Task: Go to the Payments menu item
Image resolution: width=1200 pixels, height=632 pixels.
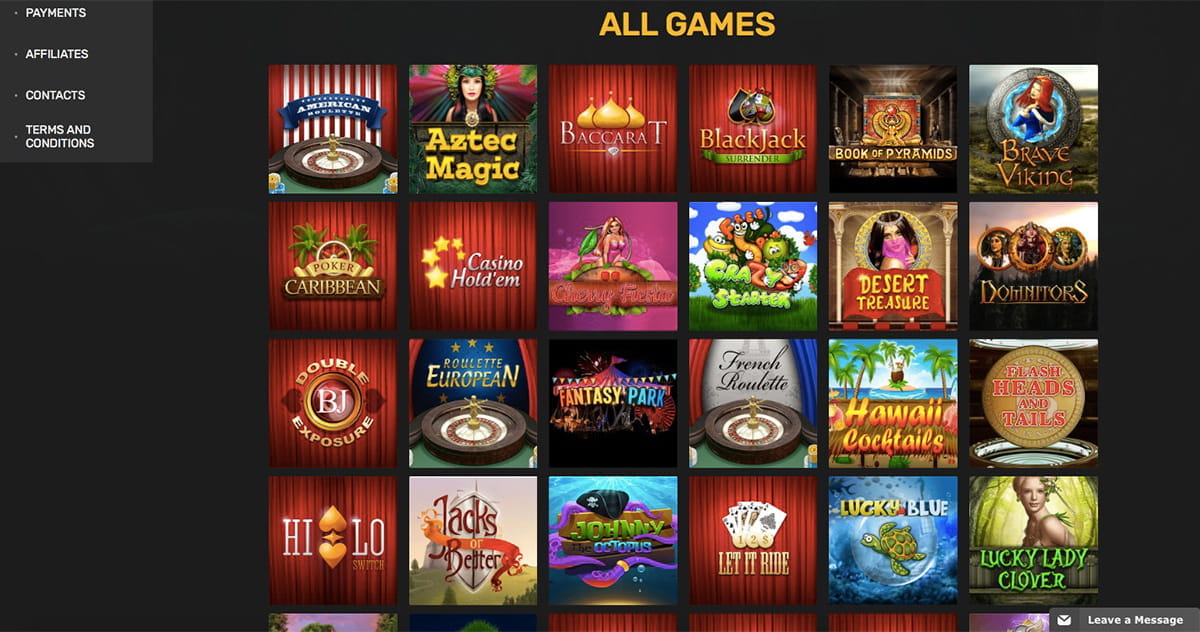Action: (56, 13)
